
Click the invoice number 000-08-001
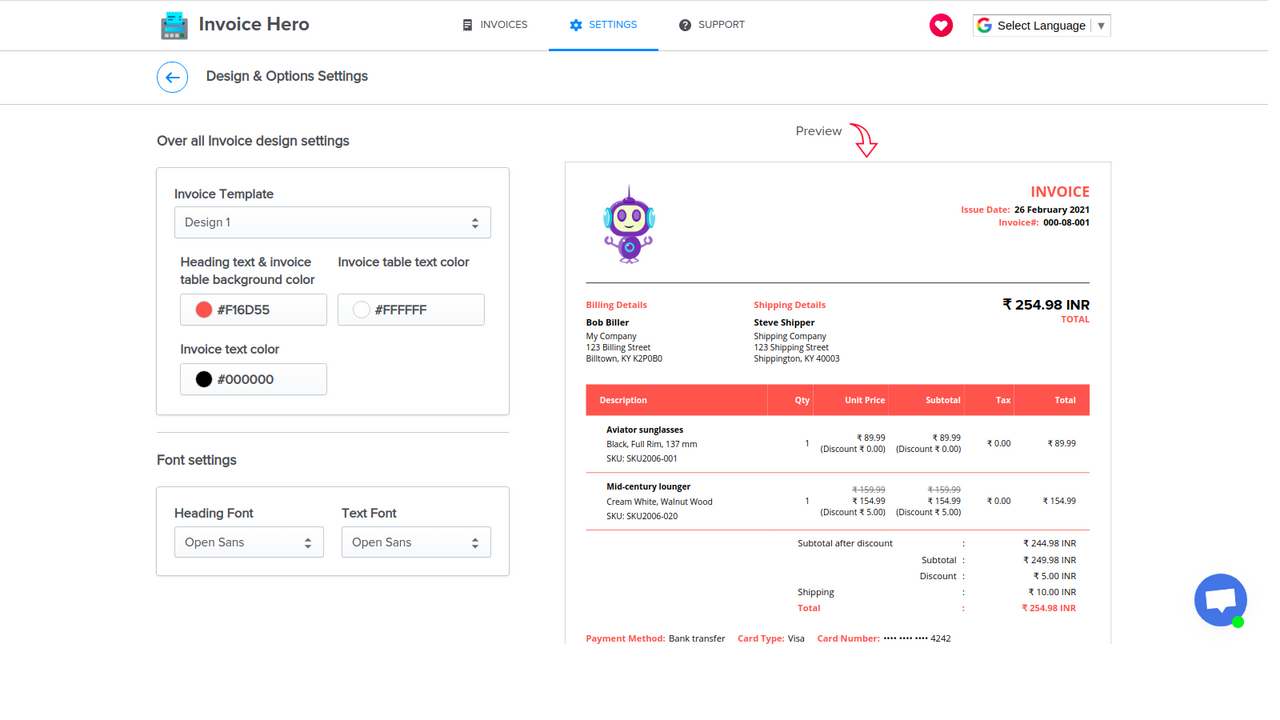1066,223
